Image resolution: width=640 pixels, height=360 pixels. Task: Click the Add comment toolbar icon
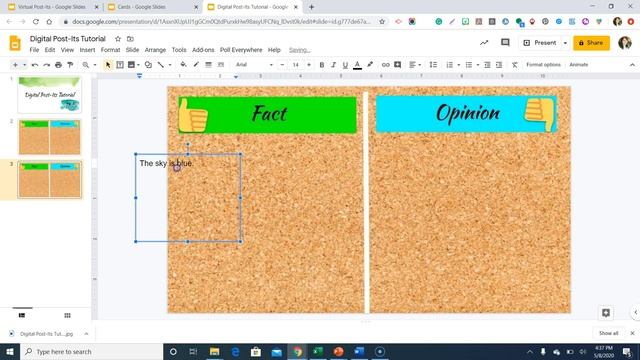coord(398,65)
